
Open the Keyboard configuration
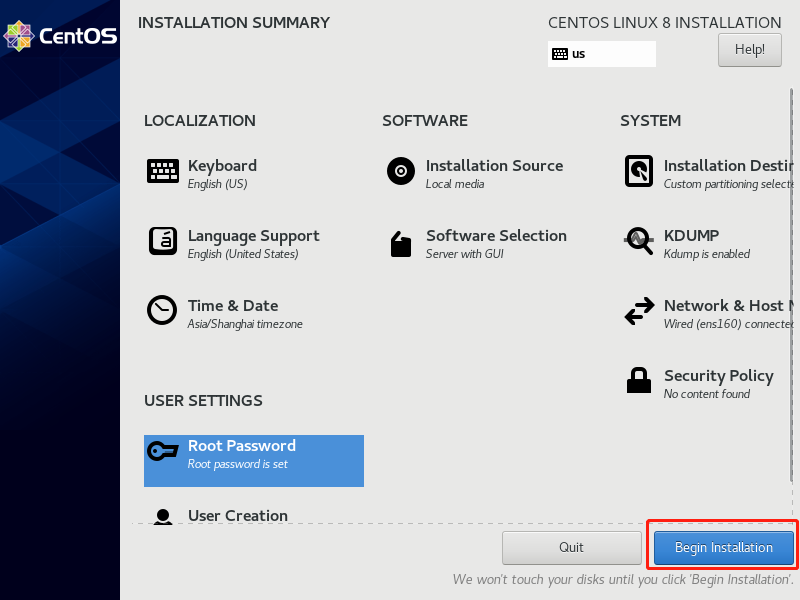pyautogui.click(x=222, y=165)
